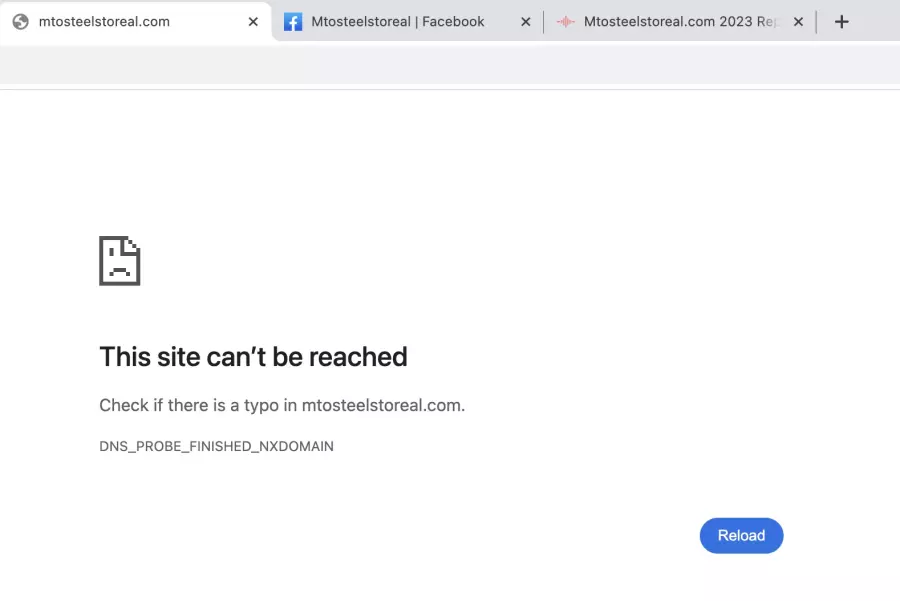Click the divider between second and third tabs

[543, 22]
